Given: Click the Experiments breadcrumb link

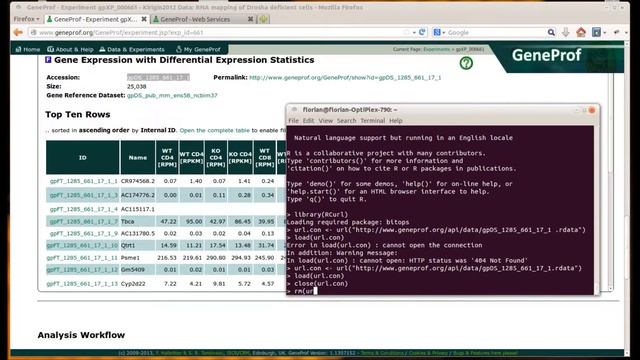Looking at the screenshot, I should 436,49.
